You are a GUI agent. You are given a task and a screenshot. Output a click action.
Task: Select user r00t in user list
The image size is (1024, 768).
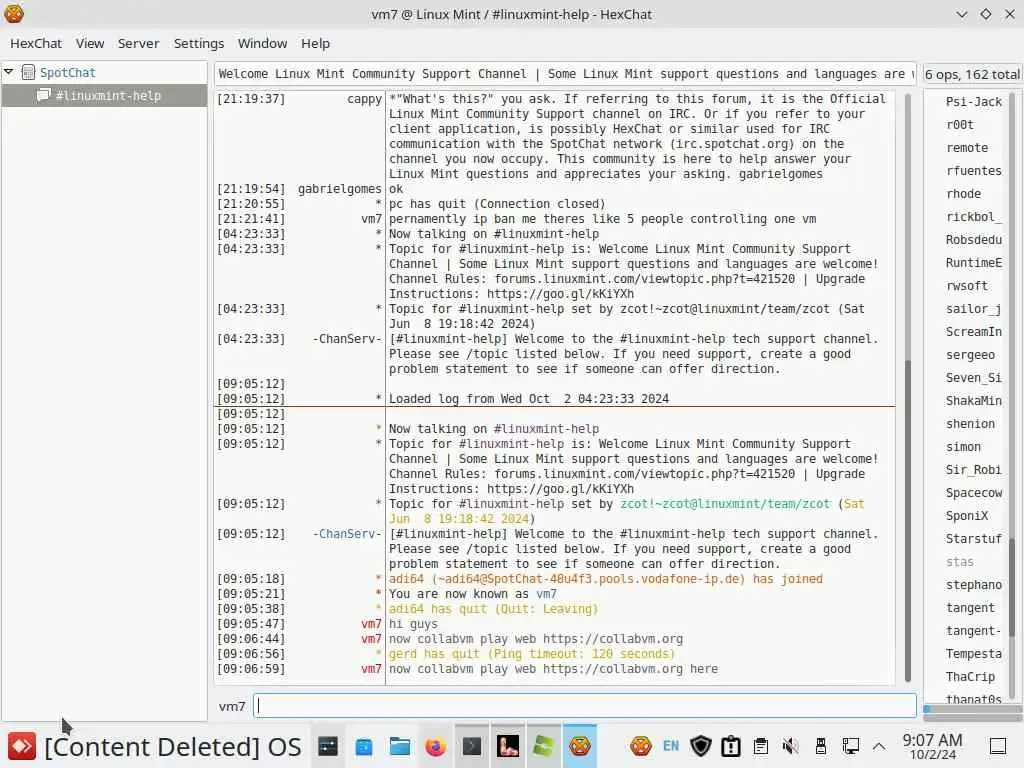click(x=959, y=125)
